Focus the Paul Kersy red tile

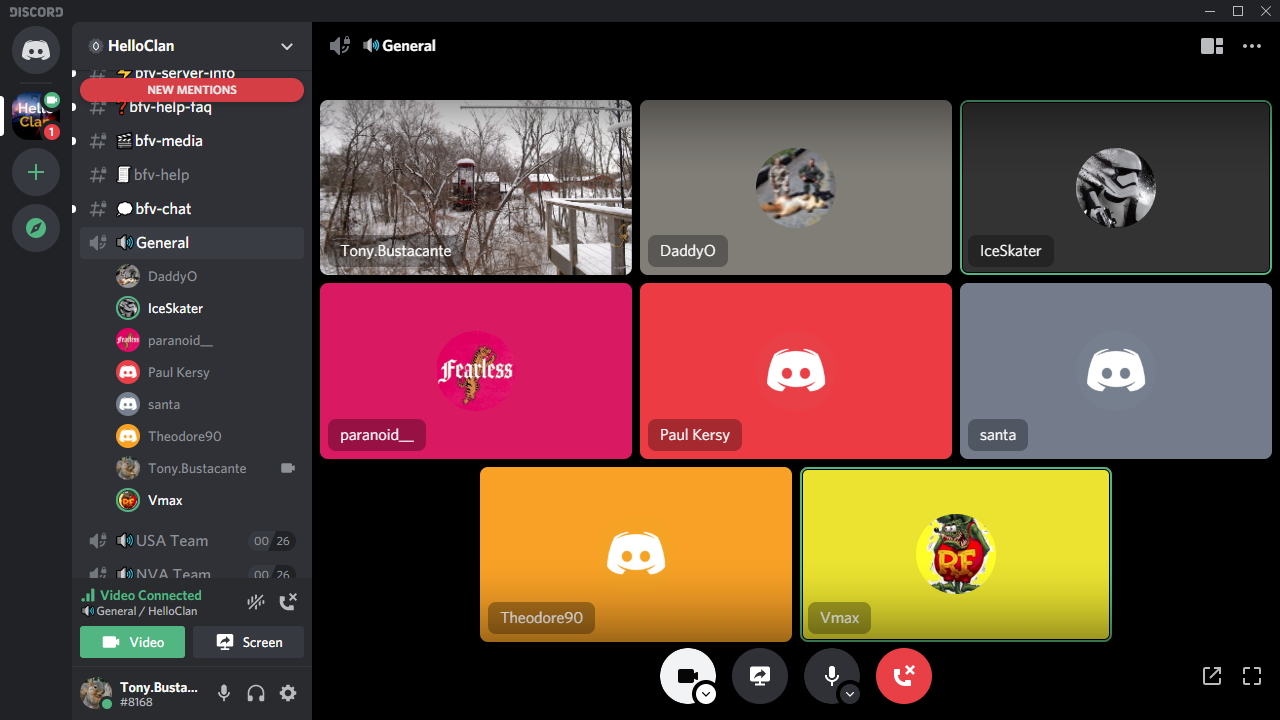[796, 371]
